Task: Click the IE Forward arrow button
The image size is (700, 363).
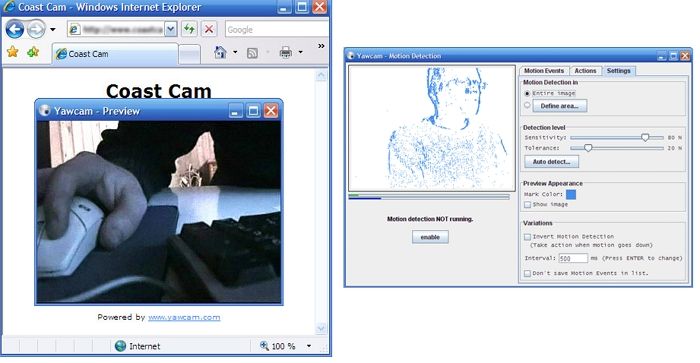Action: tap(36, 29)
